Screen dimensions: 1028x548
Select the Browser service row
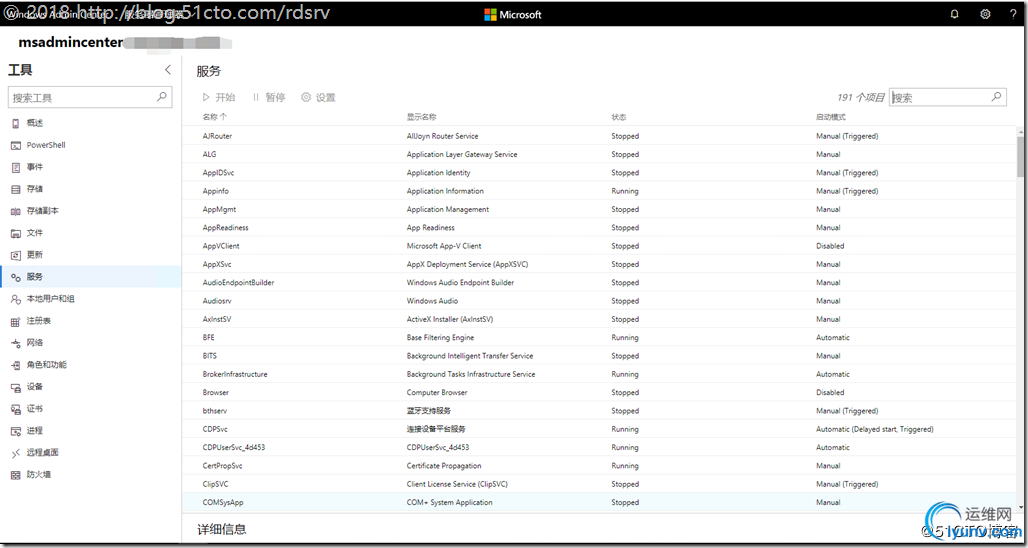pos(599,393)
